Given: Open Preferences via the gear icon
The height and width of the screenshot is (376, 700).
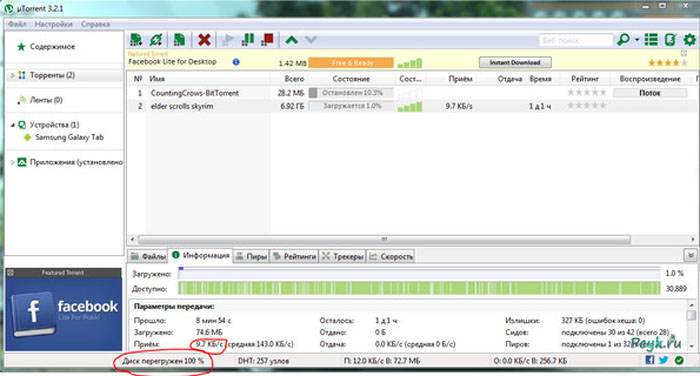Looking at the screenshot, I should coord(690,40).
